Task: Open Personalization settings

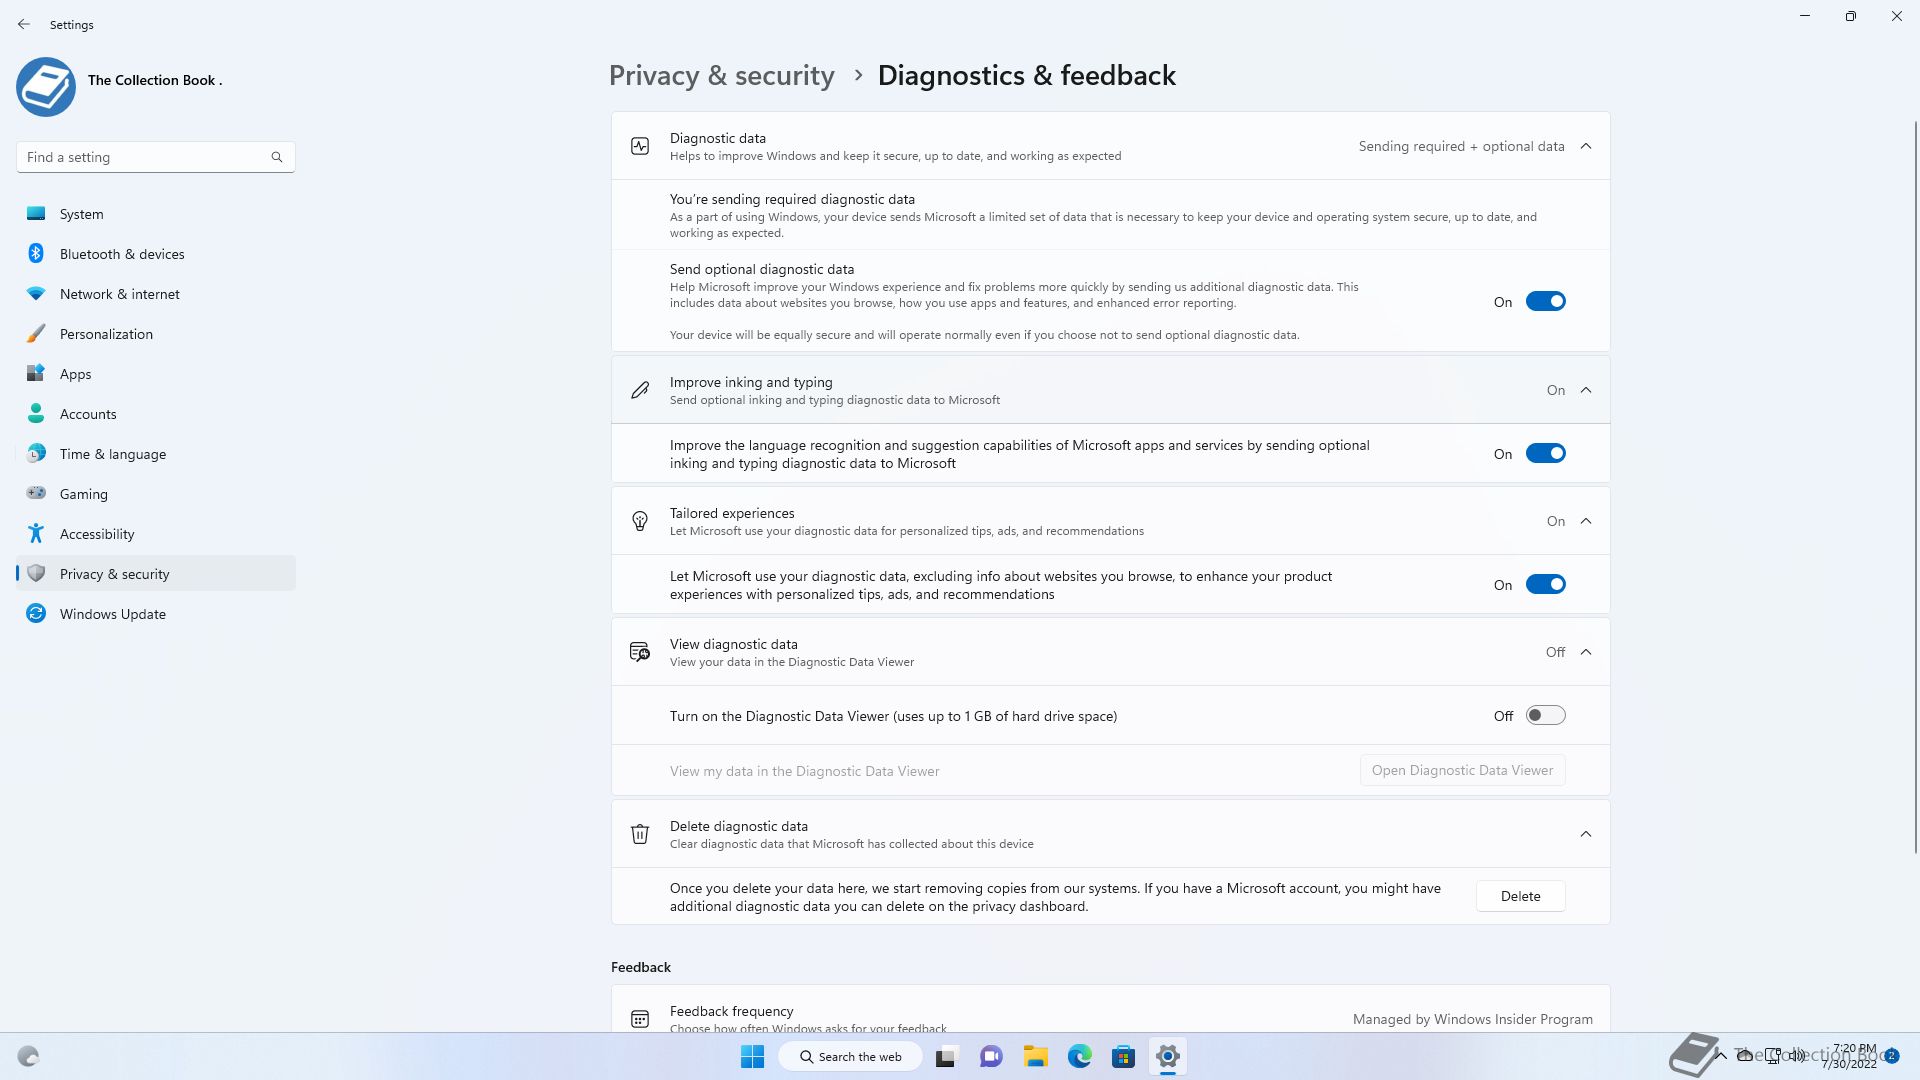Action: click(156, 334)
